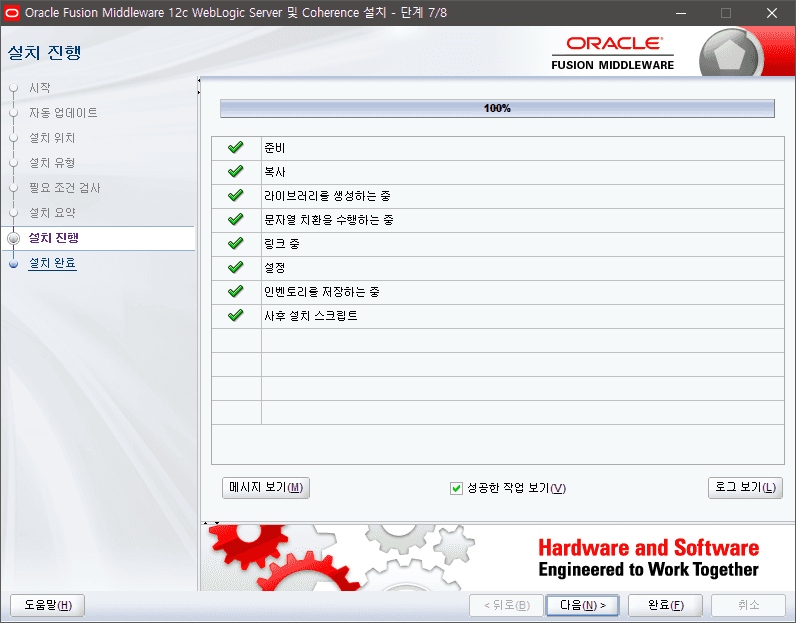Image resolution: width=796 pixels, height=623 pixels.
Task: Click the step bullet next to 설치 완료
Action: tap(14, 264)
